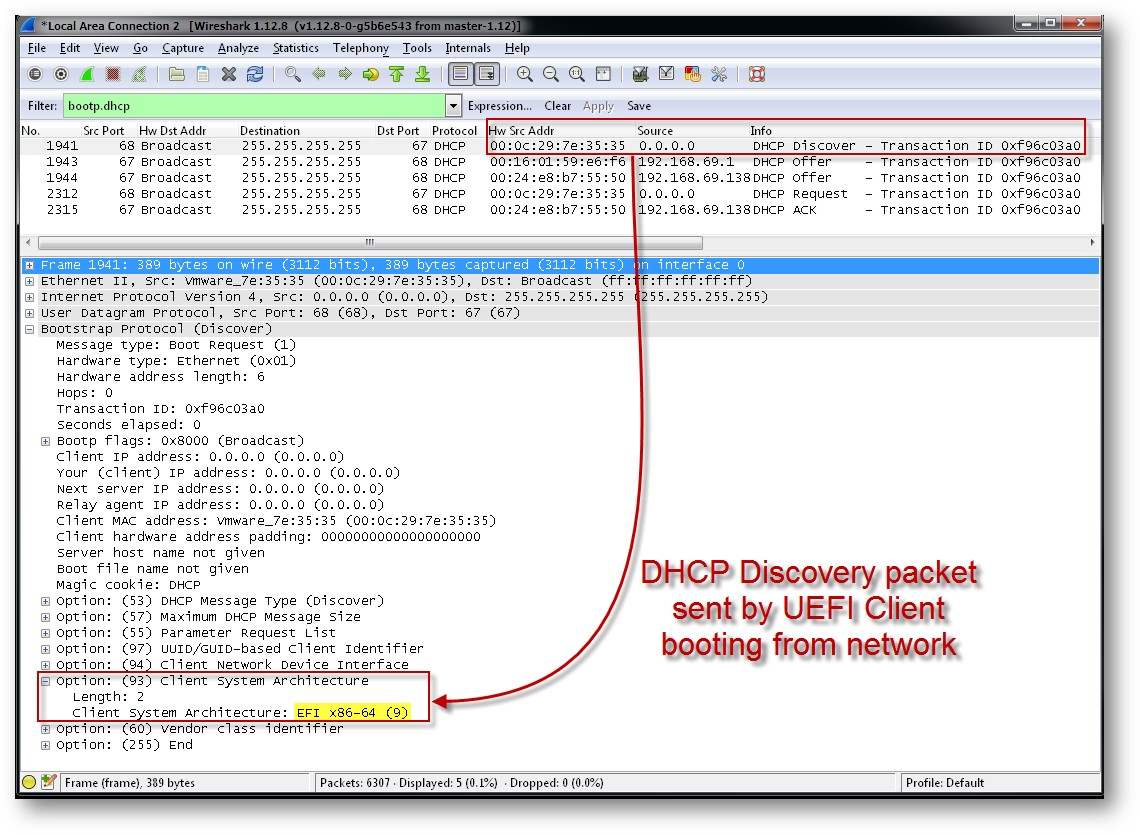Select the DHCP ACK packet row
Viewport: 1140px width, 835px height.
tap(300, 209)
